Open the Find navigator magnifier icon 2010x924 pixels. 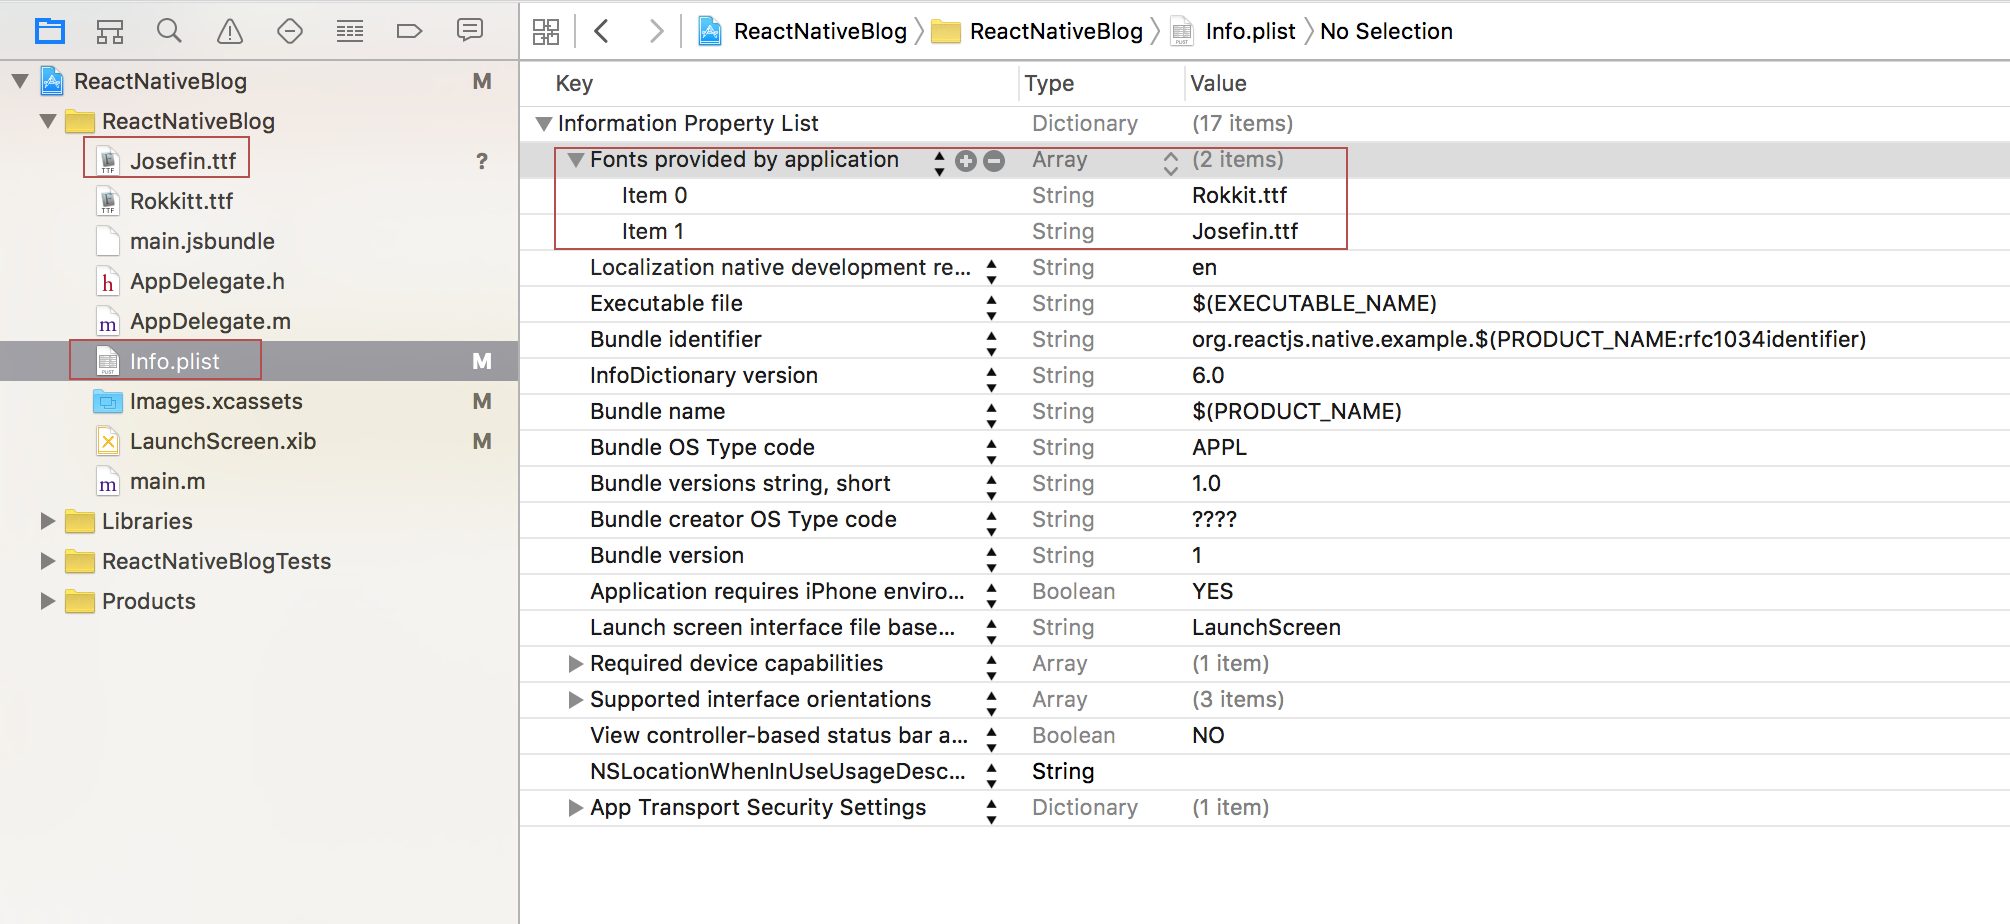point(169,31)
